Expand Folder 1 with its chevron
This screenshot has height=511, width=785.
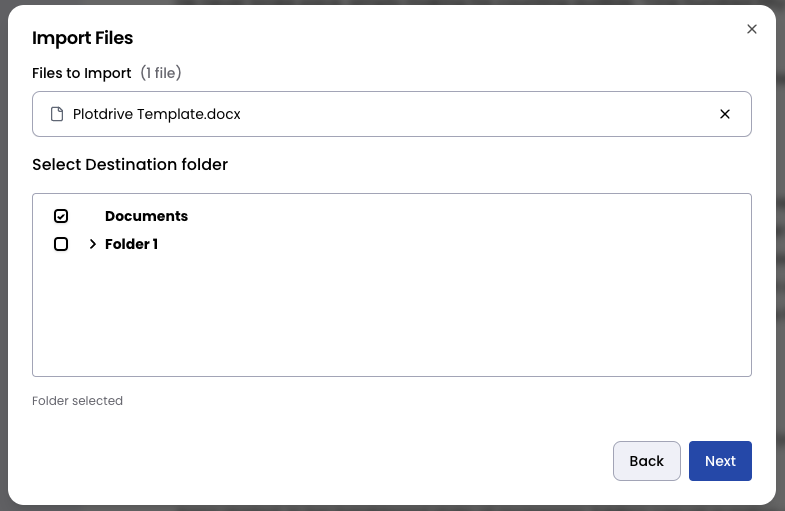coord(92,244)
